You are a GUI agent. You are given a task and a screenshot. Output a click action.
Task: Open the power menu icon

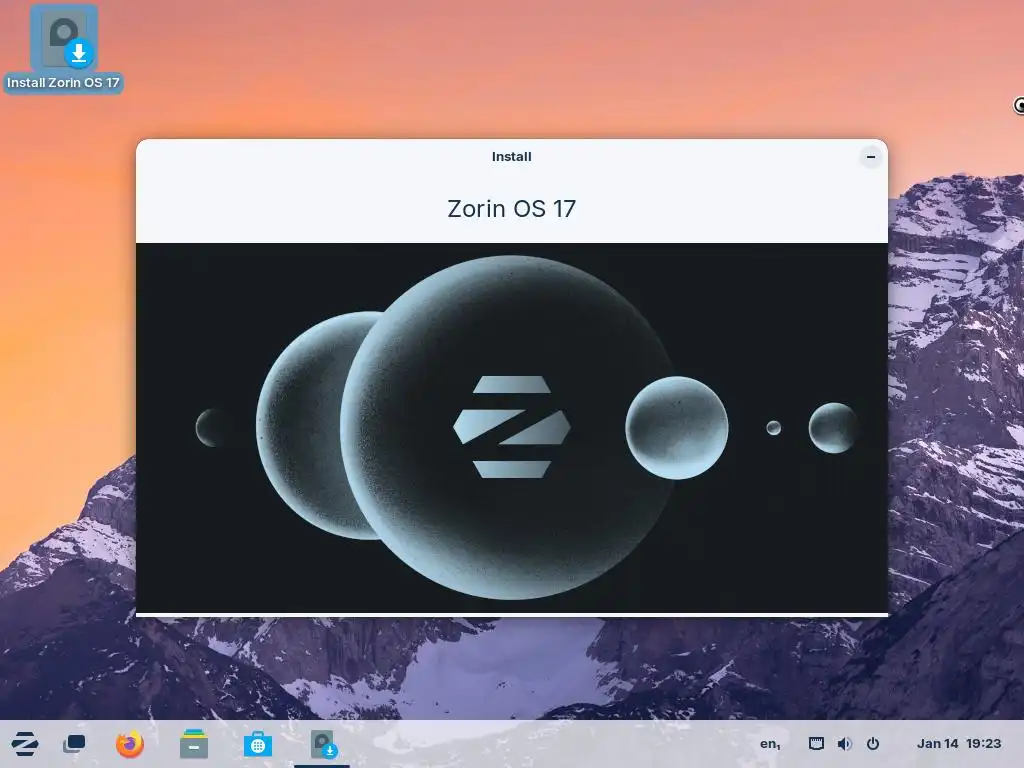click(x=872, y=743)
